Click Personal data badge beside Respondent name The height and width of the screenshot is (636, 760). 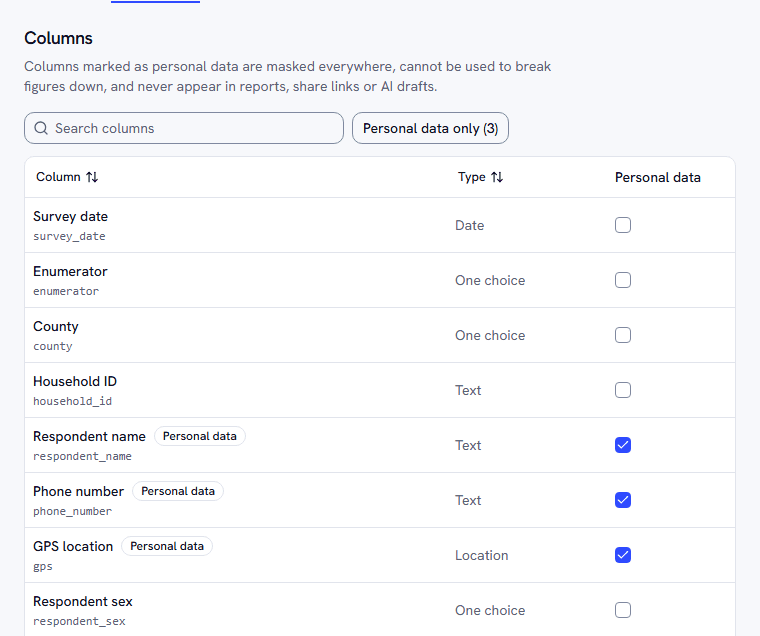(x=200, y=436)
